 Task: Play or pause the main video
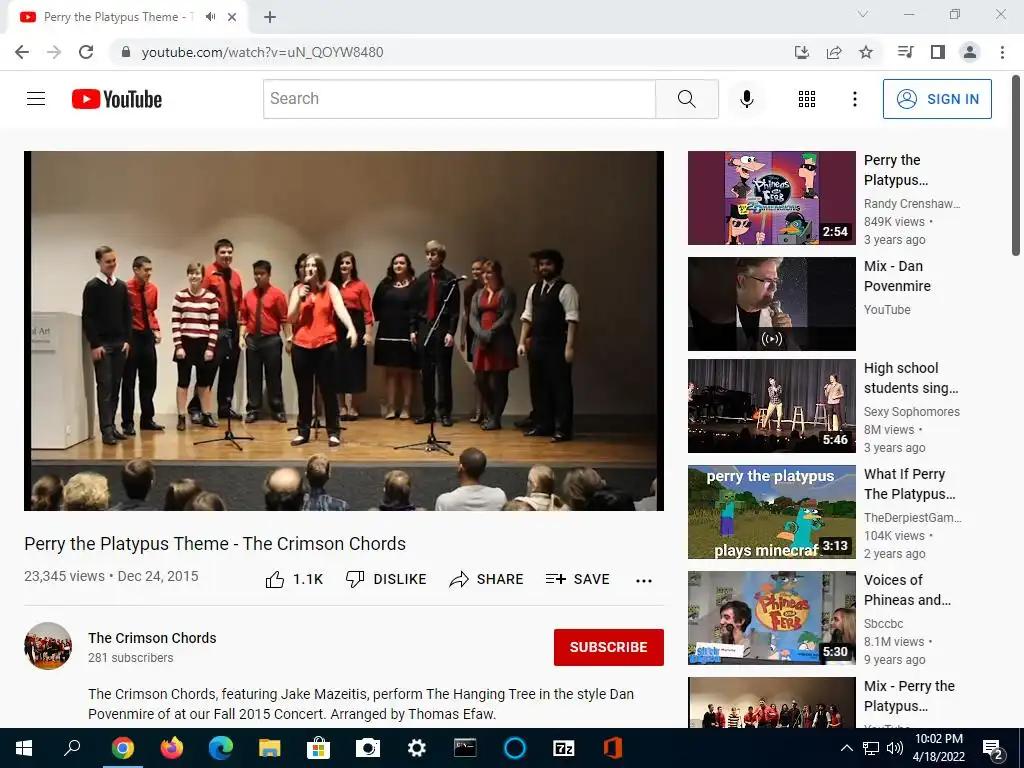tap(344, 331)
